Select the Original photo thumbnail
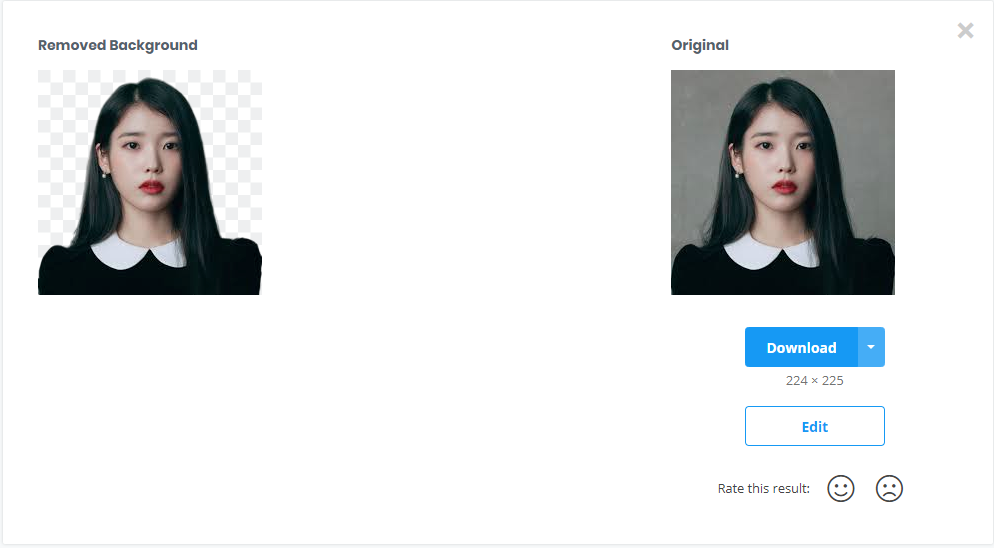This screenshot has height=548, width=994. (x=783, y=183)
